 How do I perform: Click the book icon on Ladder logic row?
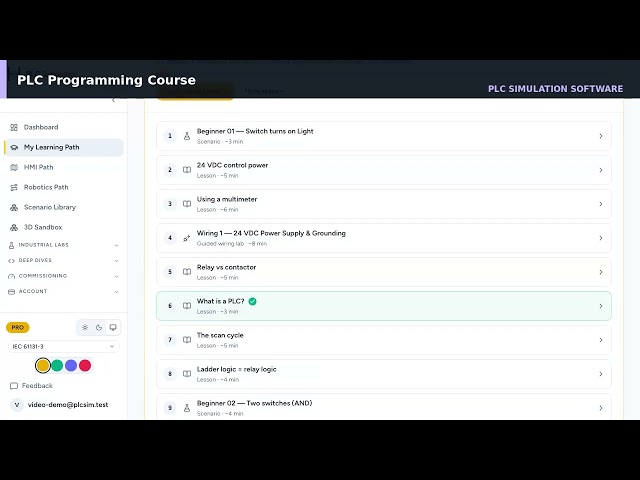click(x=187, y=373)
